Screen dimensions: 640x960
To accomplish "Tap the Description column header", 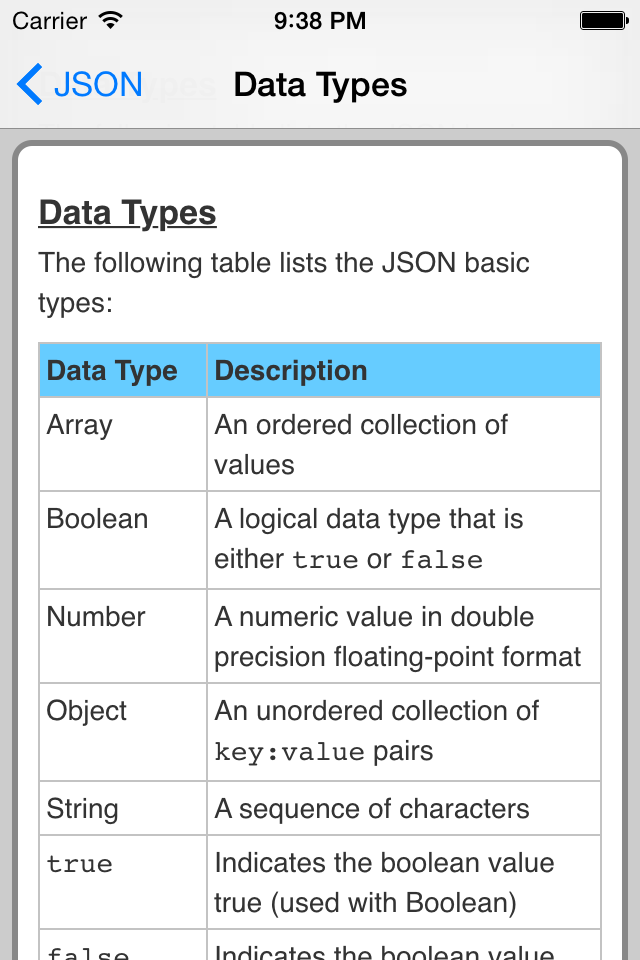I will tap(291, 371).
